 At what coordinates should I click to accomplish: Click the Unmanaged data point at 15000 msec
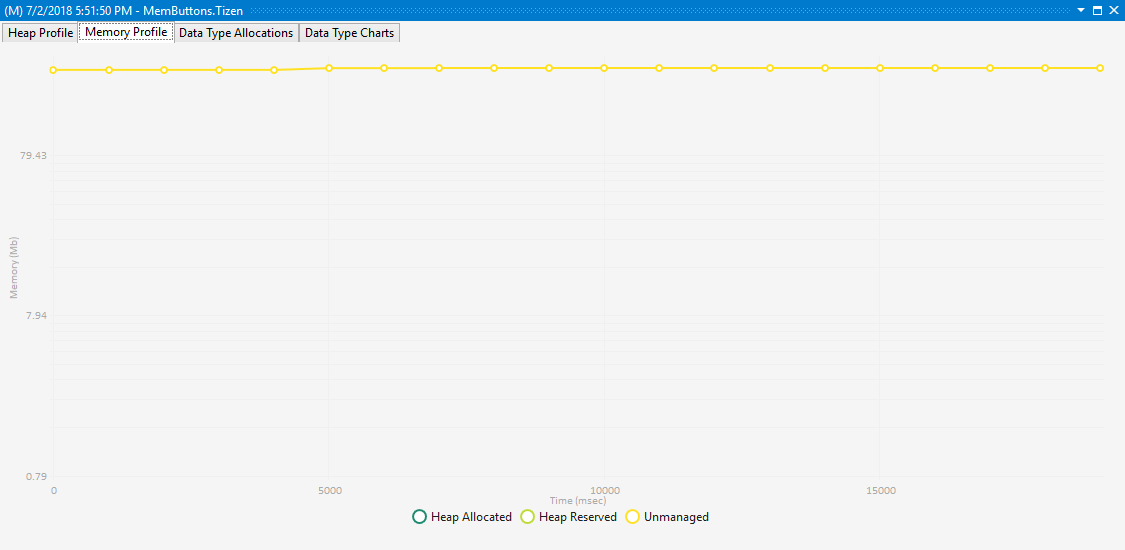pos(880,68)
